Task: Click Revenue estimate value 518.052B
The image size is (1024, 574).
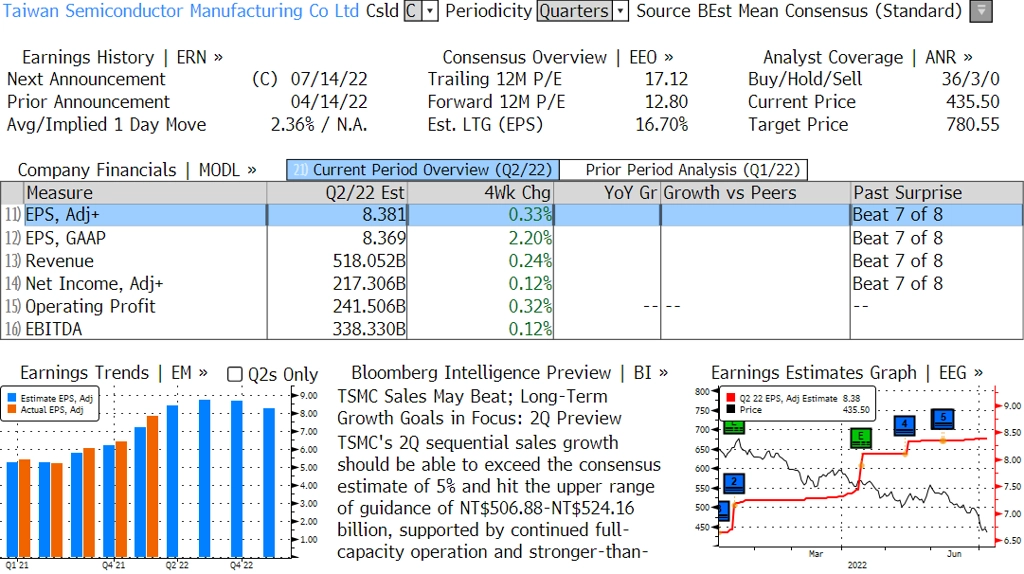Action: pyautogui.click(x=369, y=261)
